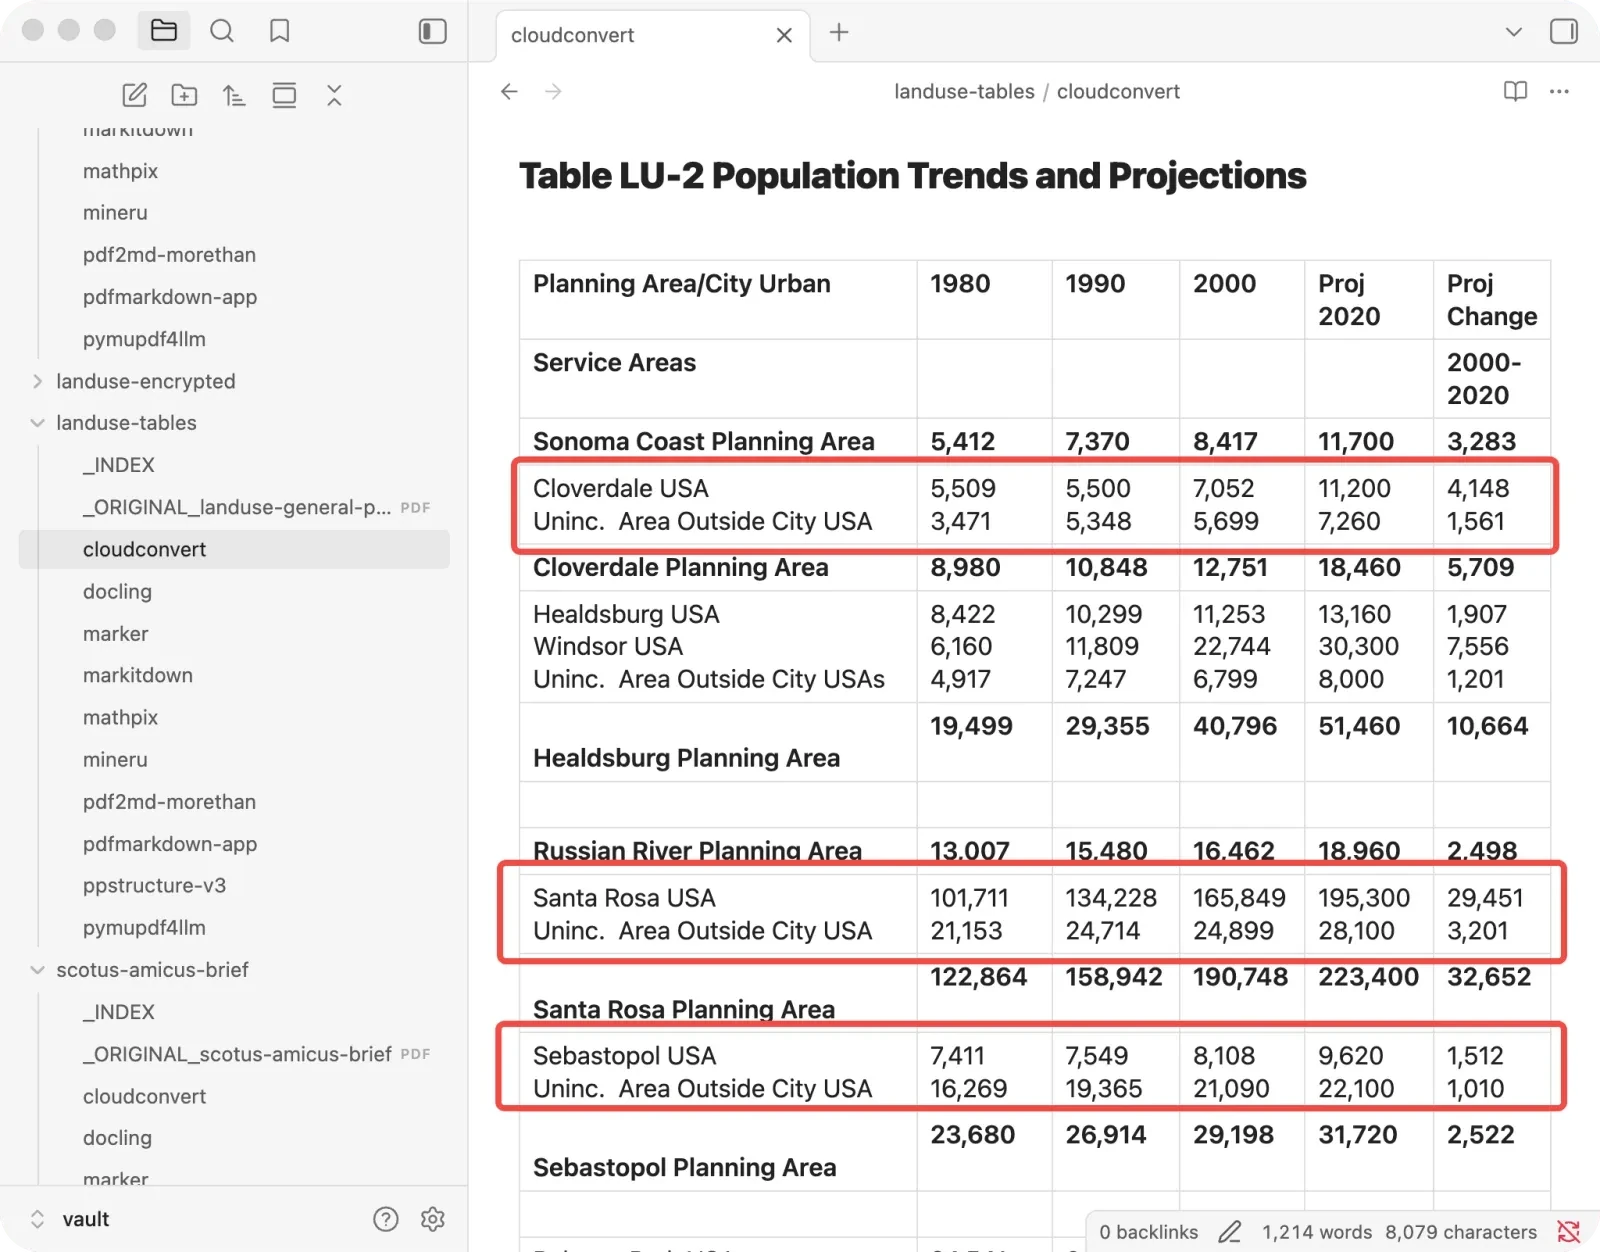This screenshot has height=1252, width=1600.
Task: Create a new note with the pencil icon
Action: click(134, 95)
